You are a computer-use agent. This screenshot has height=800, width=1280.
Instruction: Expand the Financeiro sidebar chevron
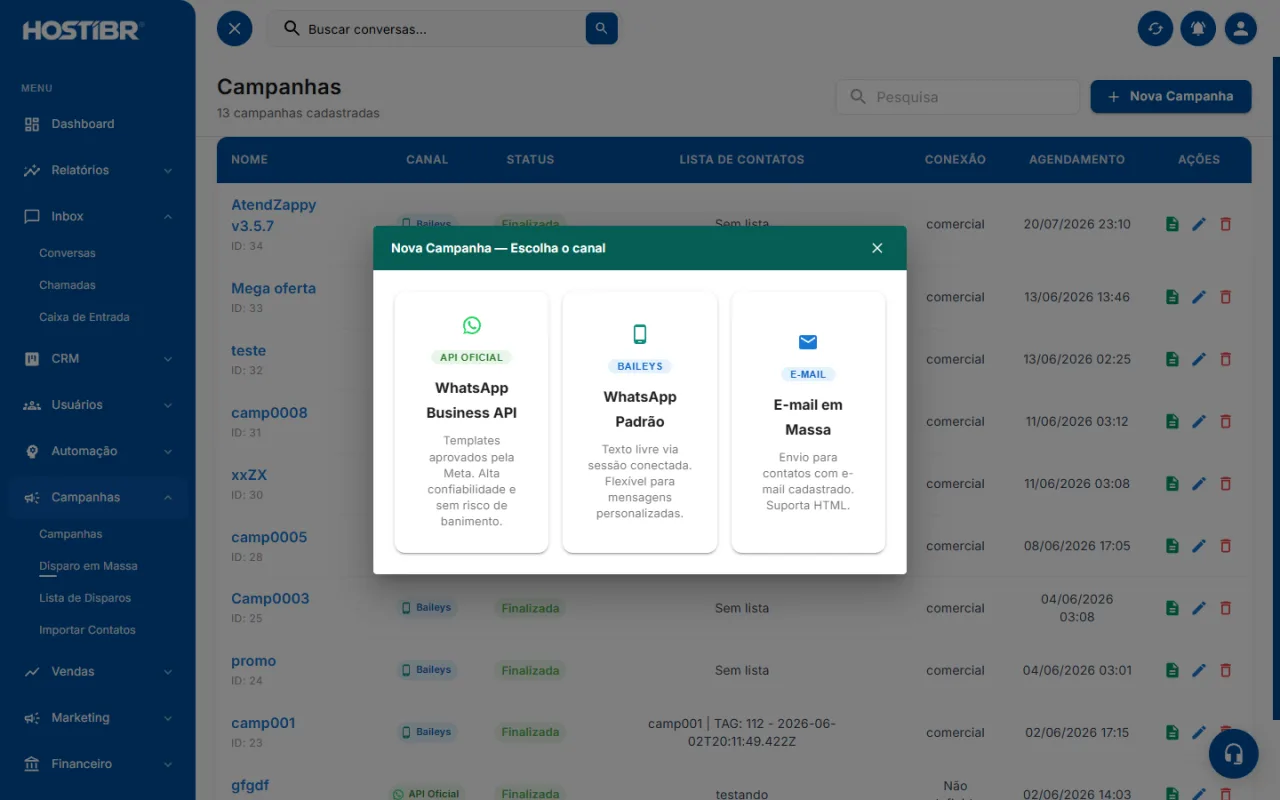click(x=168, y=764)
